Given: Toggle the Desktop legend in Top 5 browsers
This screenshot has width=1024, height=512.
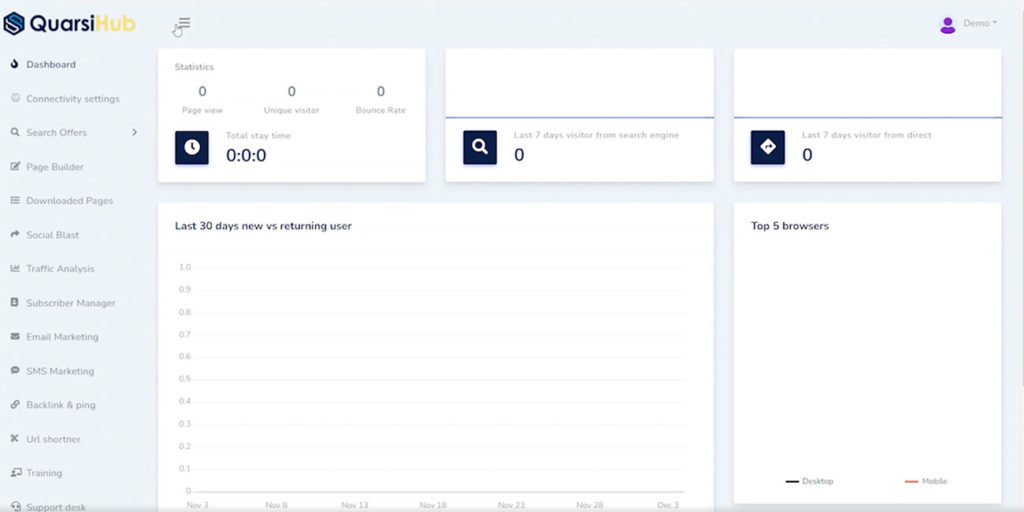Looking at the screenshot, I should pos(810,481).
